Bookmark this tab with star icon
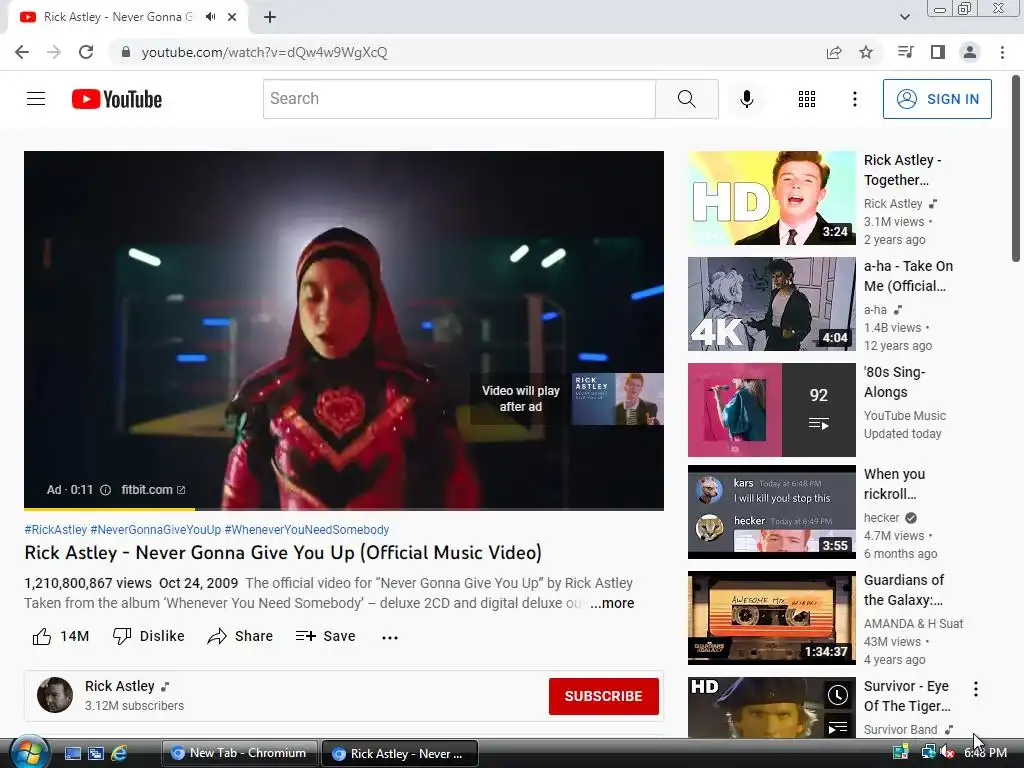 (866, 52)
